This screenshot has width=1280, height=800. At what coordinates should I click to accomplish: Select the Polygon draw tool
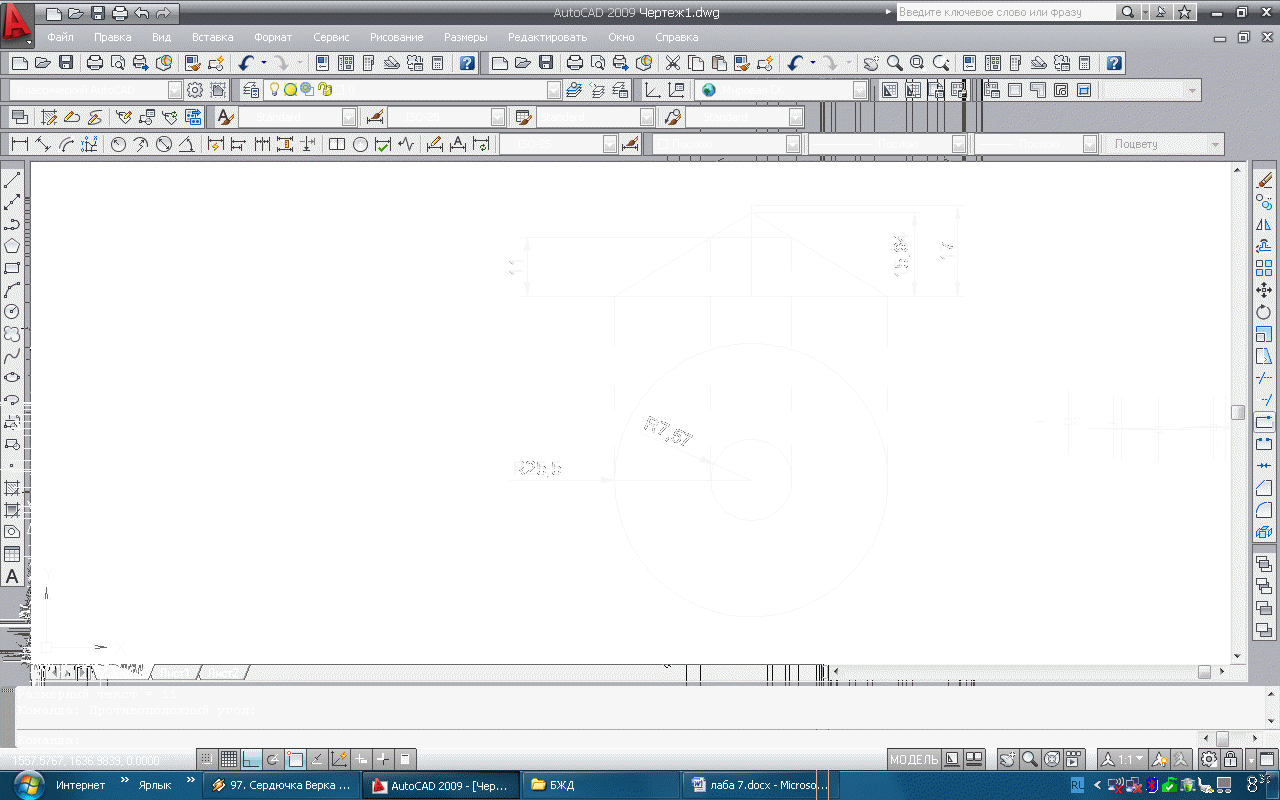12,246
